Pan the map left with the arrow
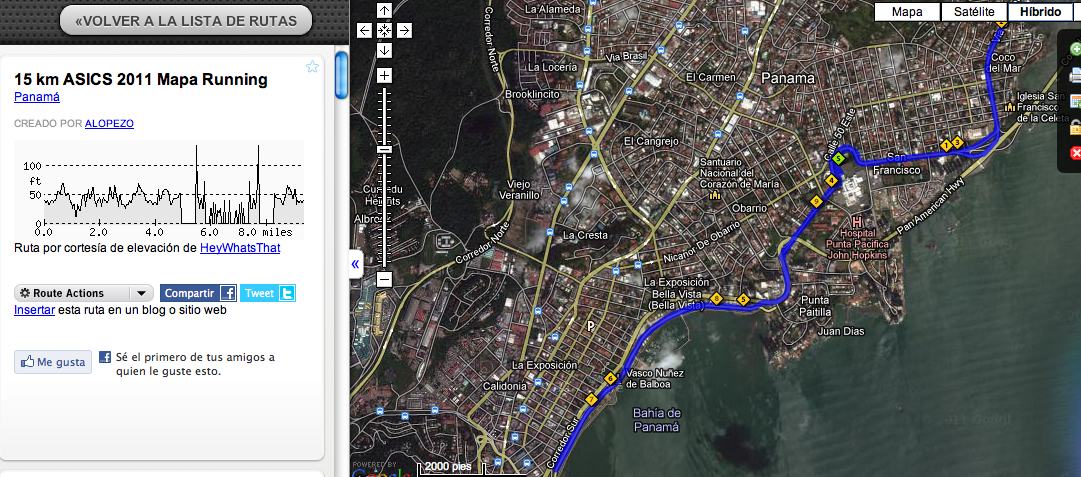 coord(365,30)
